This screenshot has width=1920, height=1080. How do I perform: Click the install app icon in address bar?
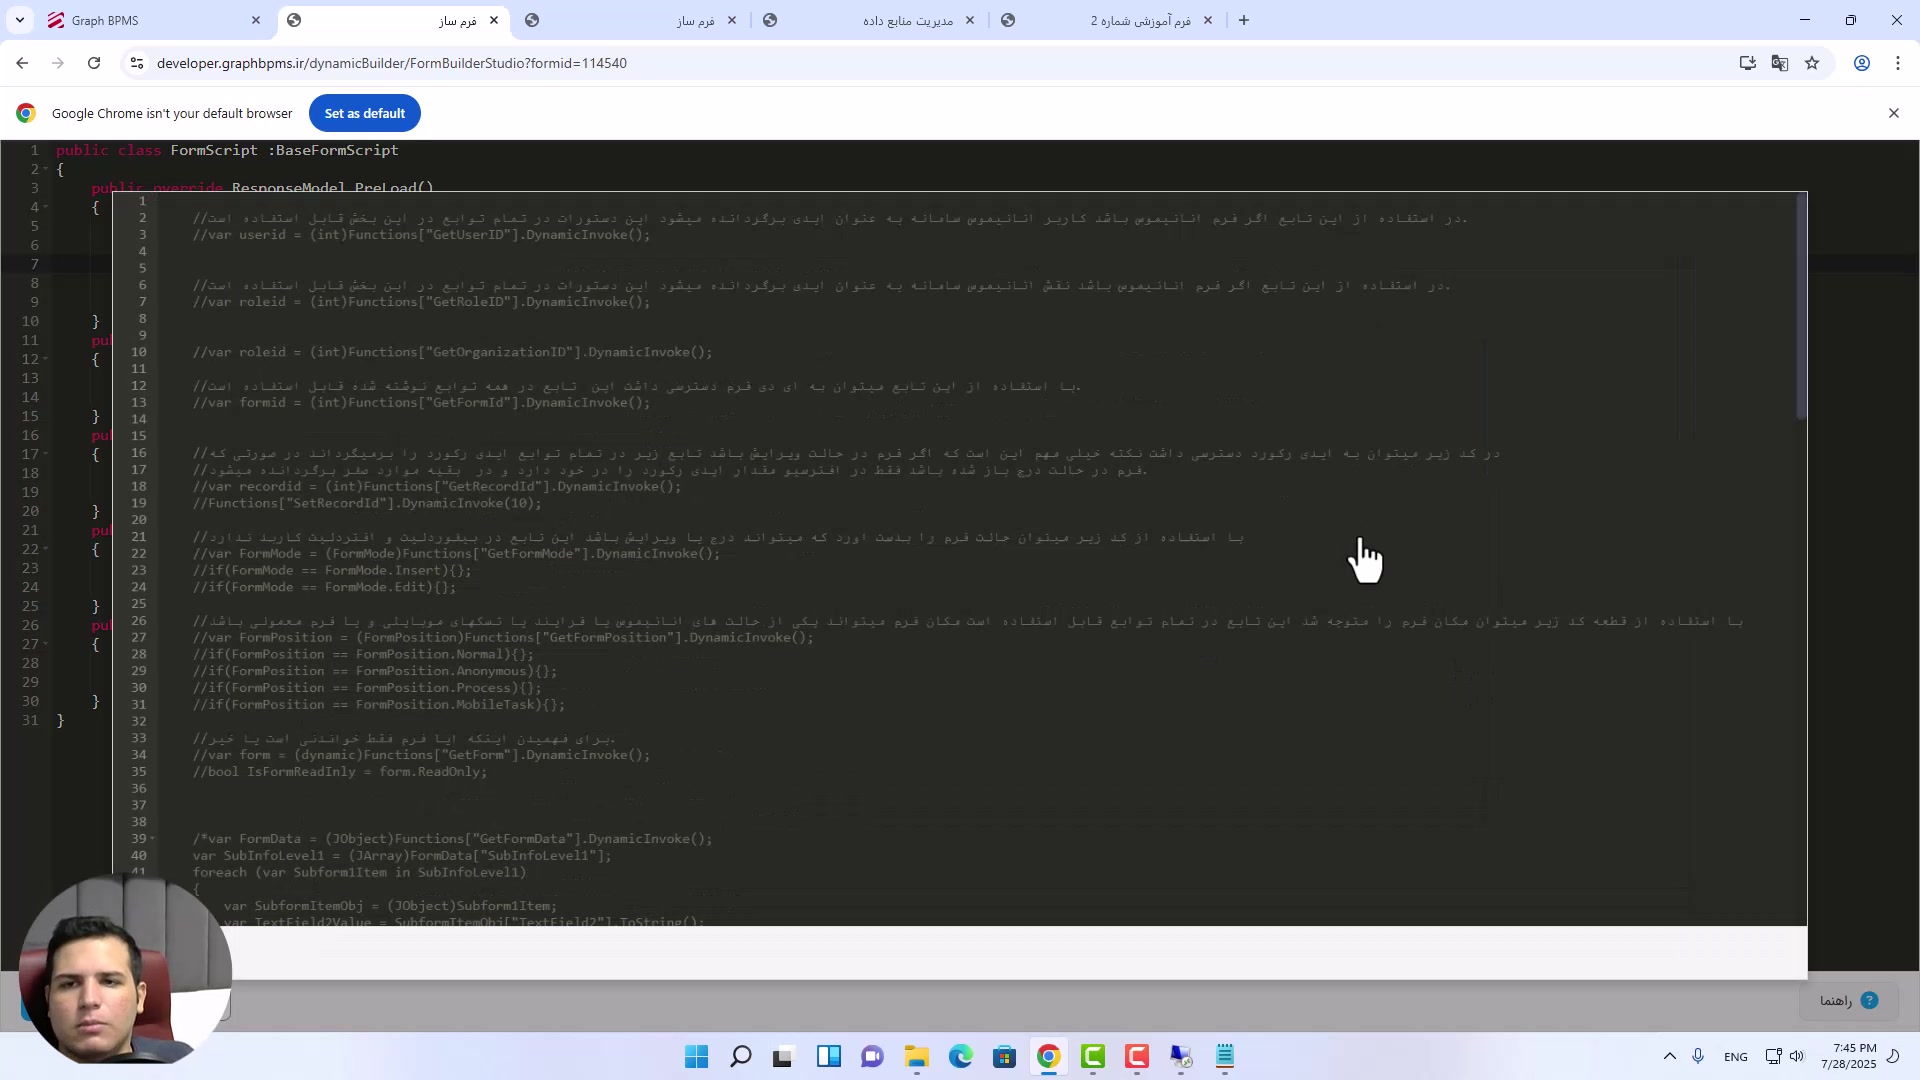click(x=1747, y=63)
